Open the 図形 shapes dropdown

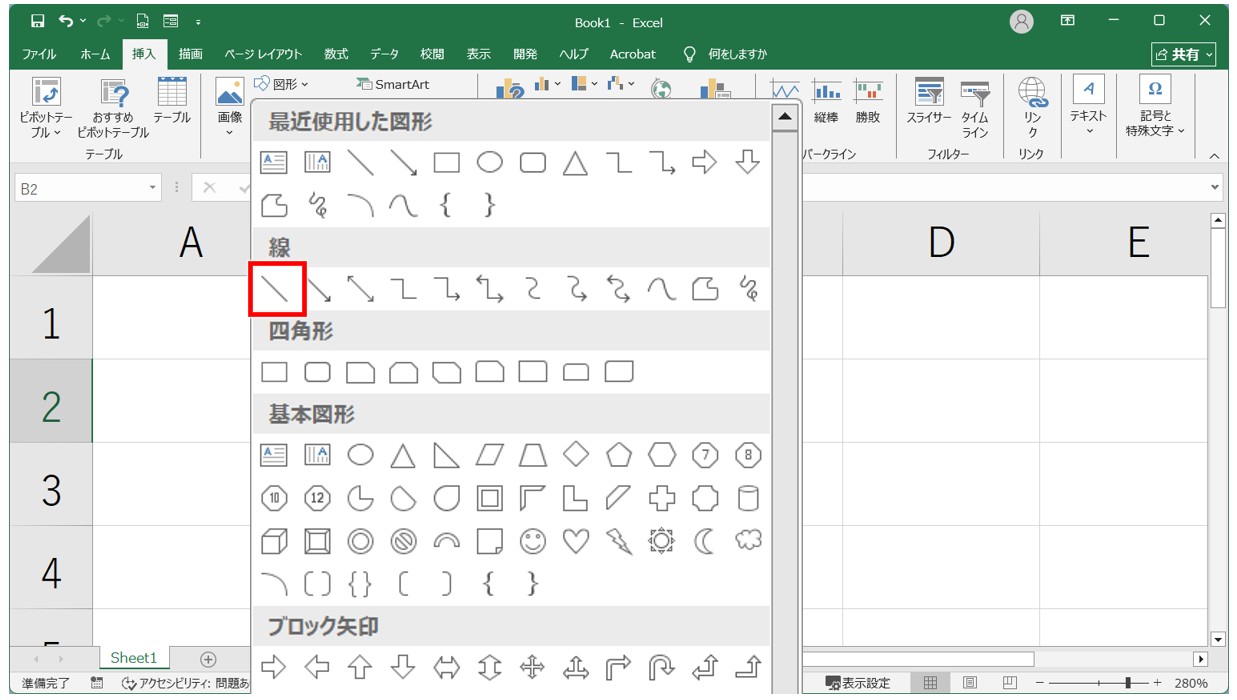click(281, 84)
